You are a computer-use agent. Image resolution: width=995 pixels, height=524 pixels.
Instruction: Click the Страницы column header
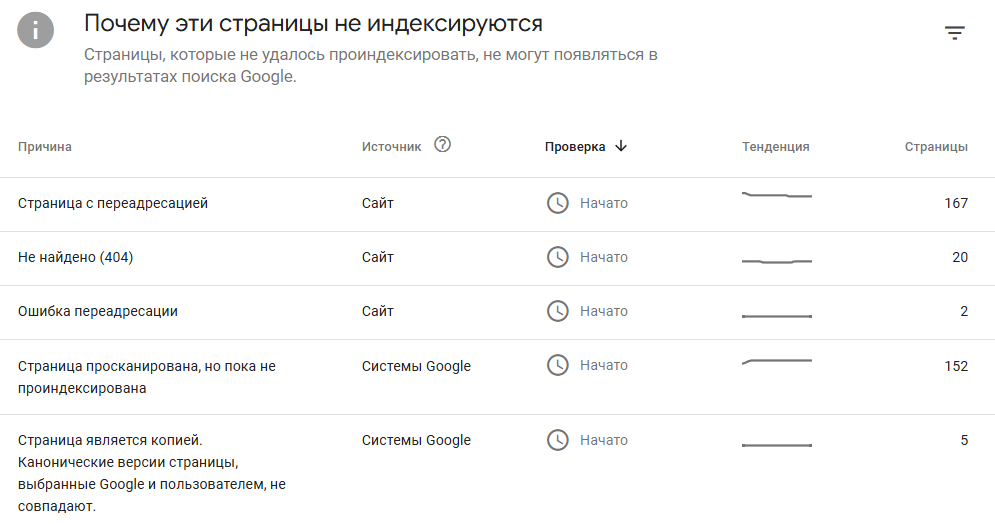point(936,147)
